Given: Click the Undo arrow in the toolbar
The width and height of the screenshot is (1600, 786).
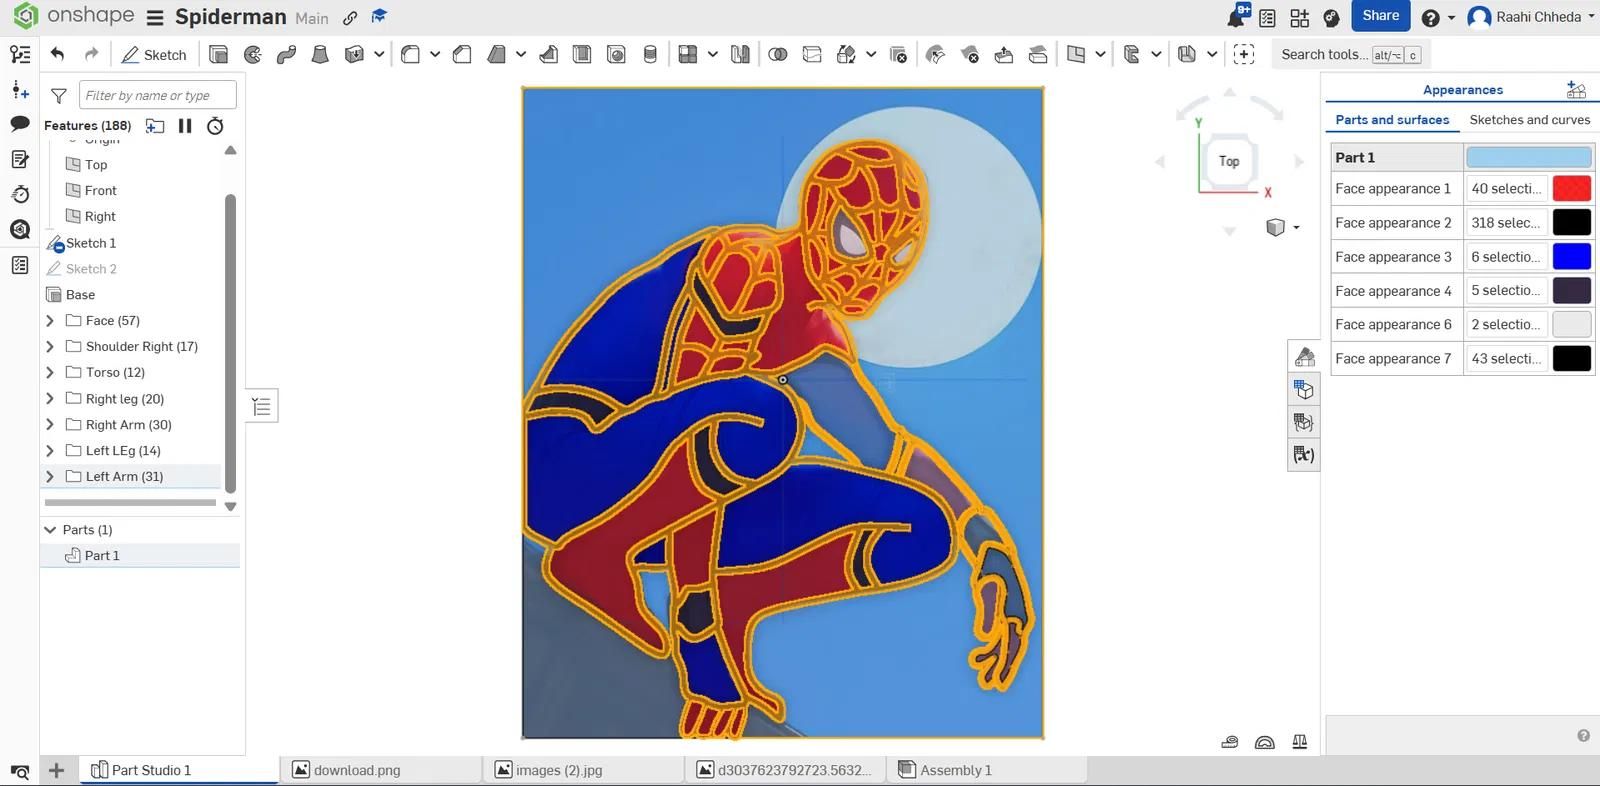Looking at the screenshot, I should (x=58, y=54).
